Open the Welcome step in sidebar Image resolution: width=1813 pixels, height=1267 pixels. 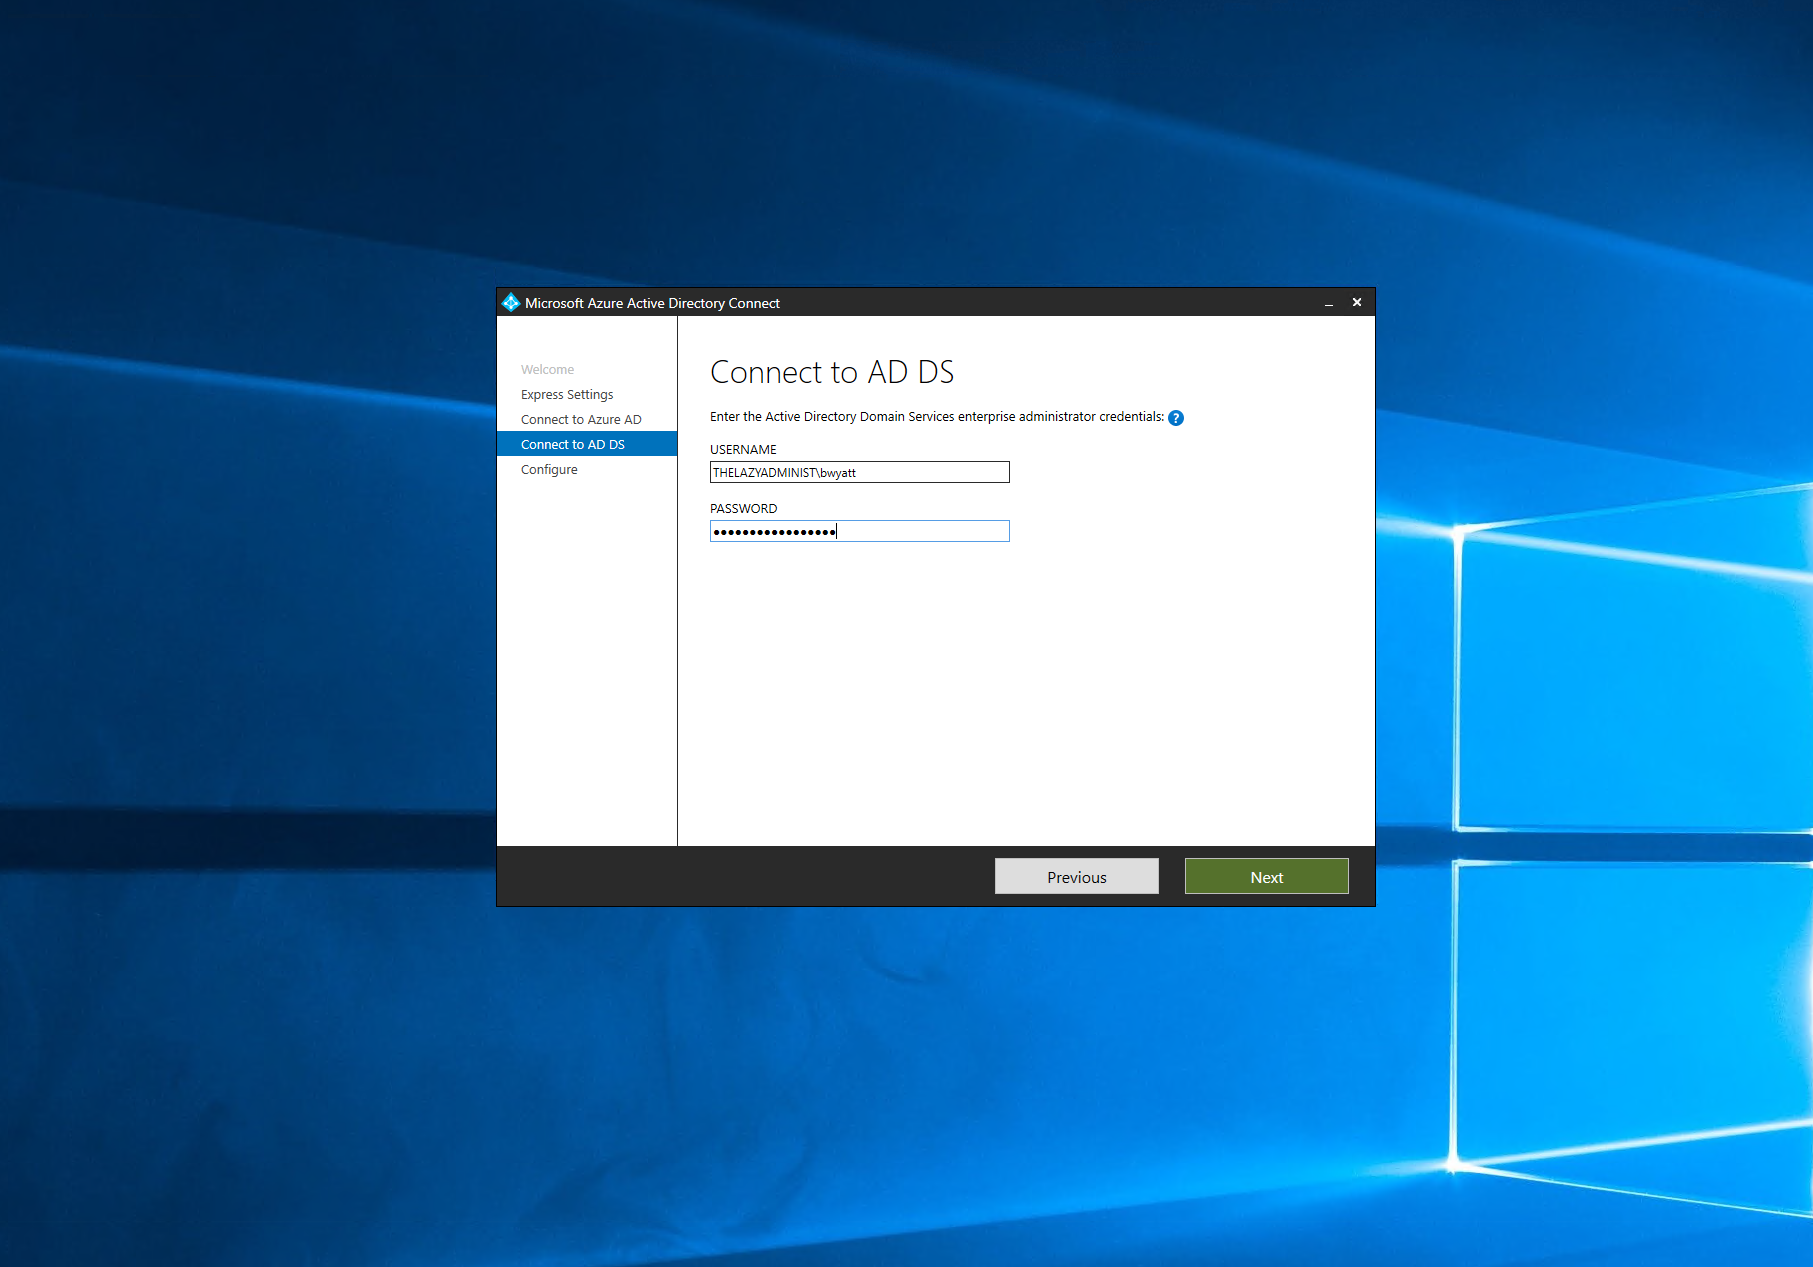tap(547, 370)
